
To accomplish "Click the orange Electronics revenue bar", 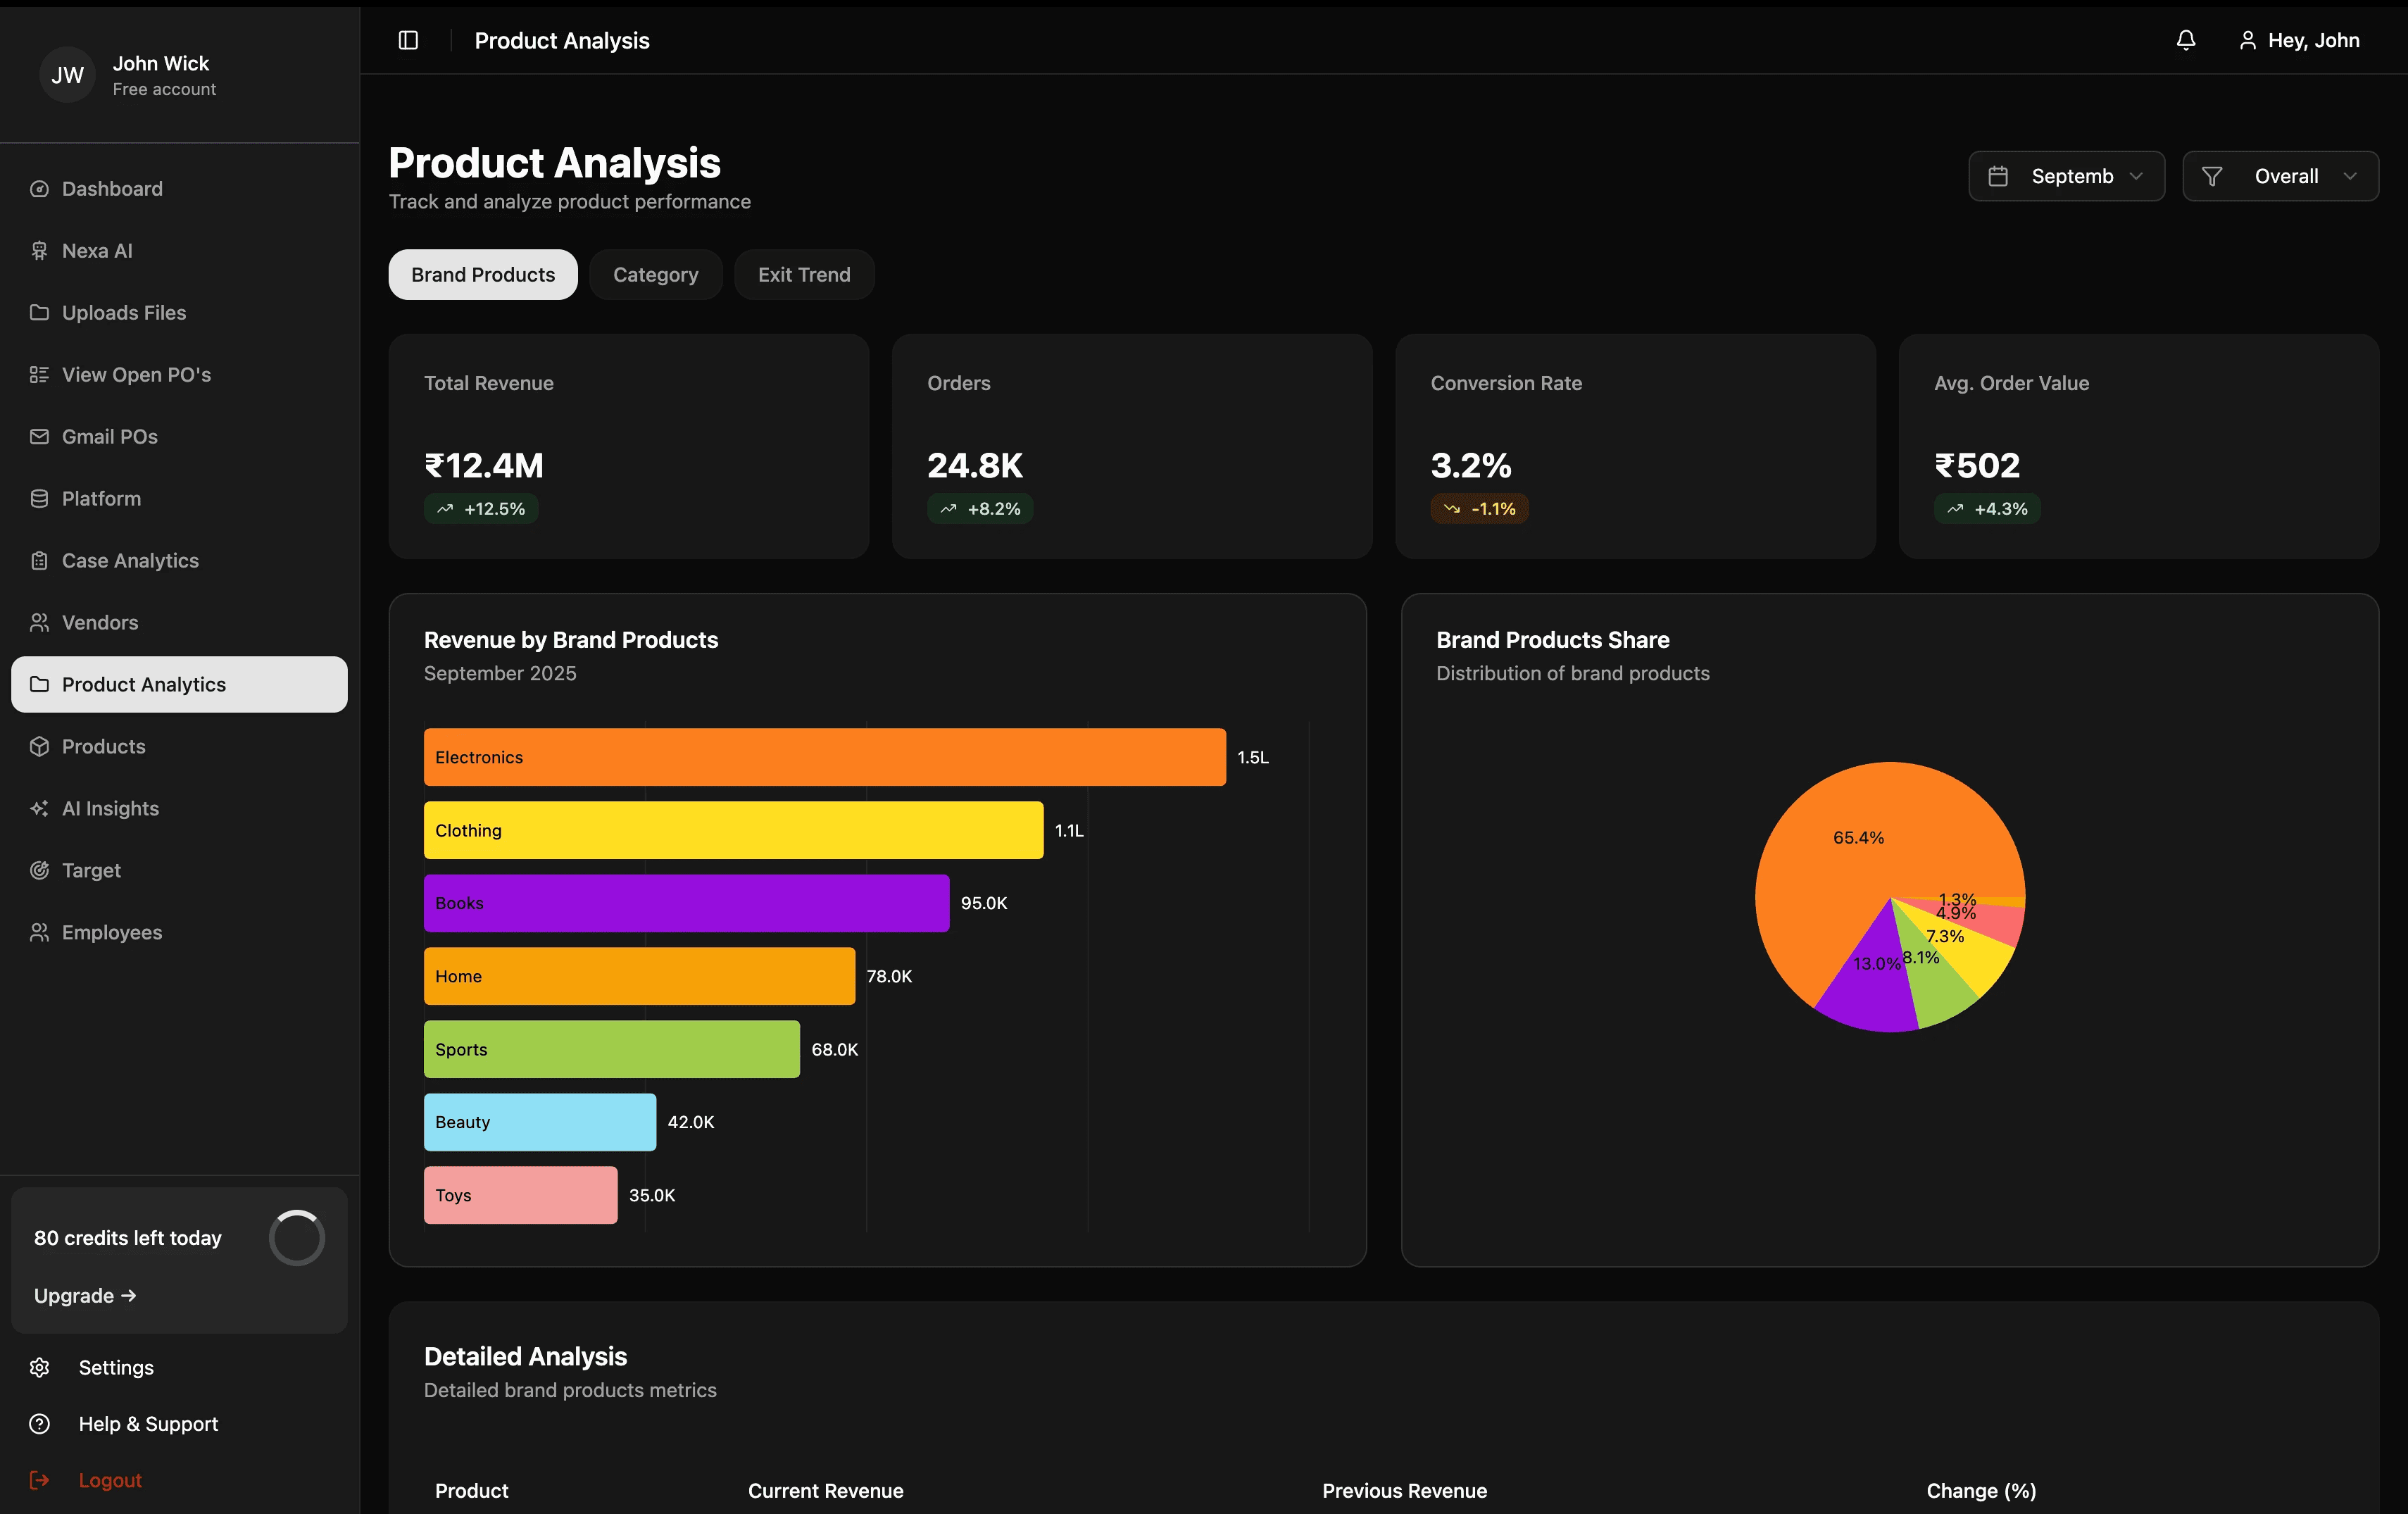I will point(824,757).
